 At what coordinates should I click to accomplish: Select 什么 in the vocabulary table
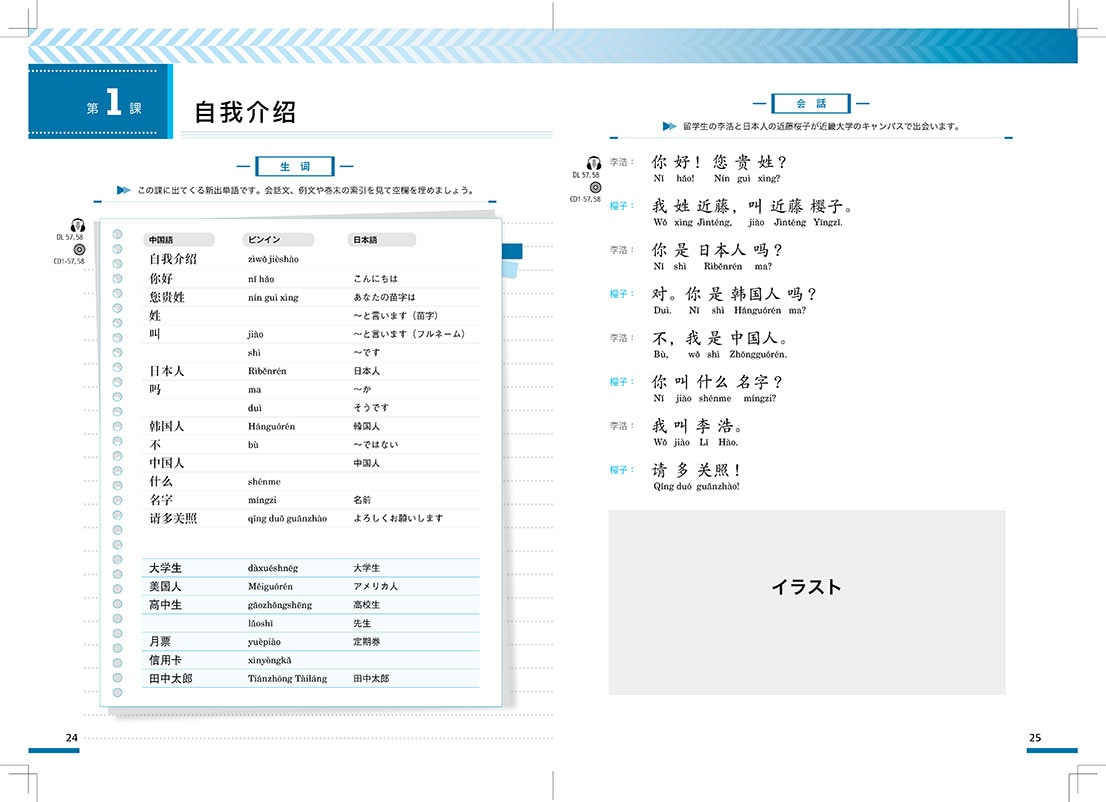pos(161,481)
